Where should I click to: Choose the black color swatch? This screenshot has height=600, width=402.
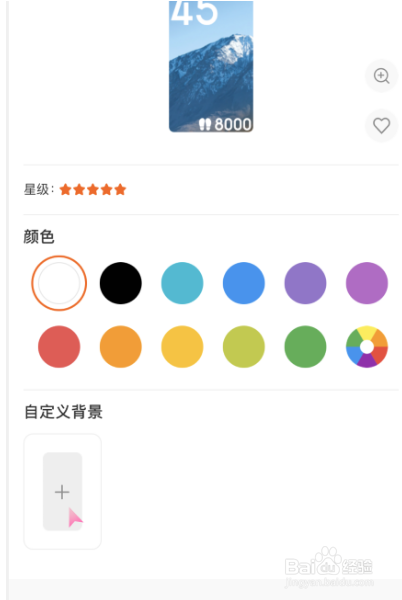120,283
